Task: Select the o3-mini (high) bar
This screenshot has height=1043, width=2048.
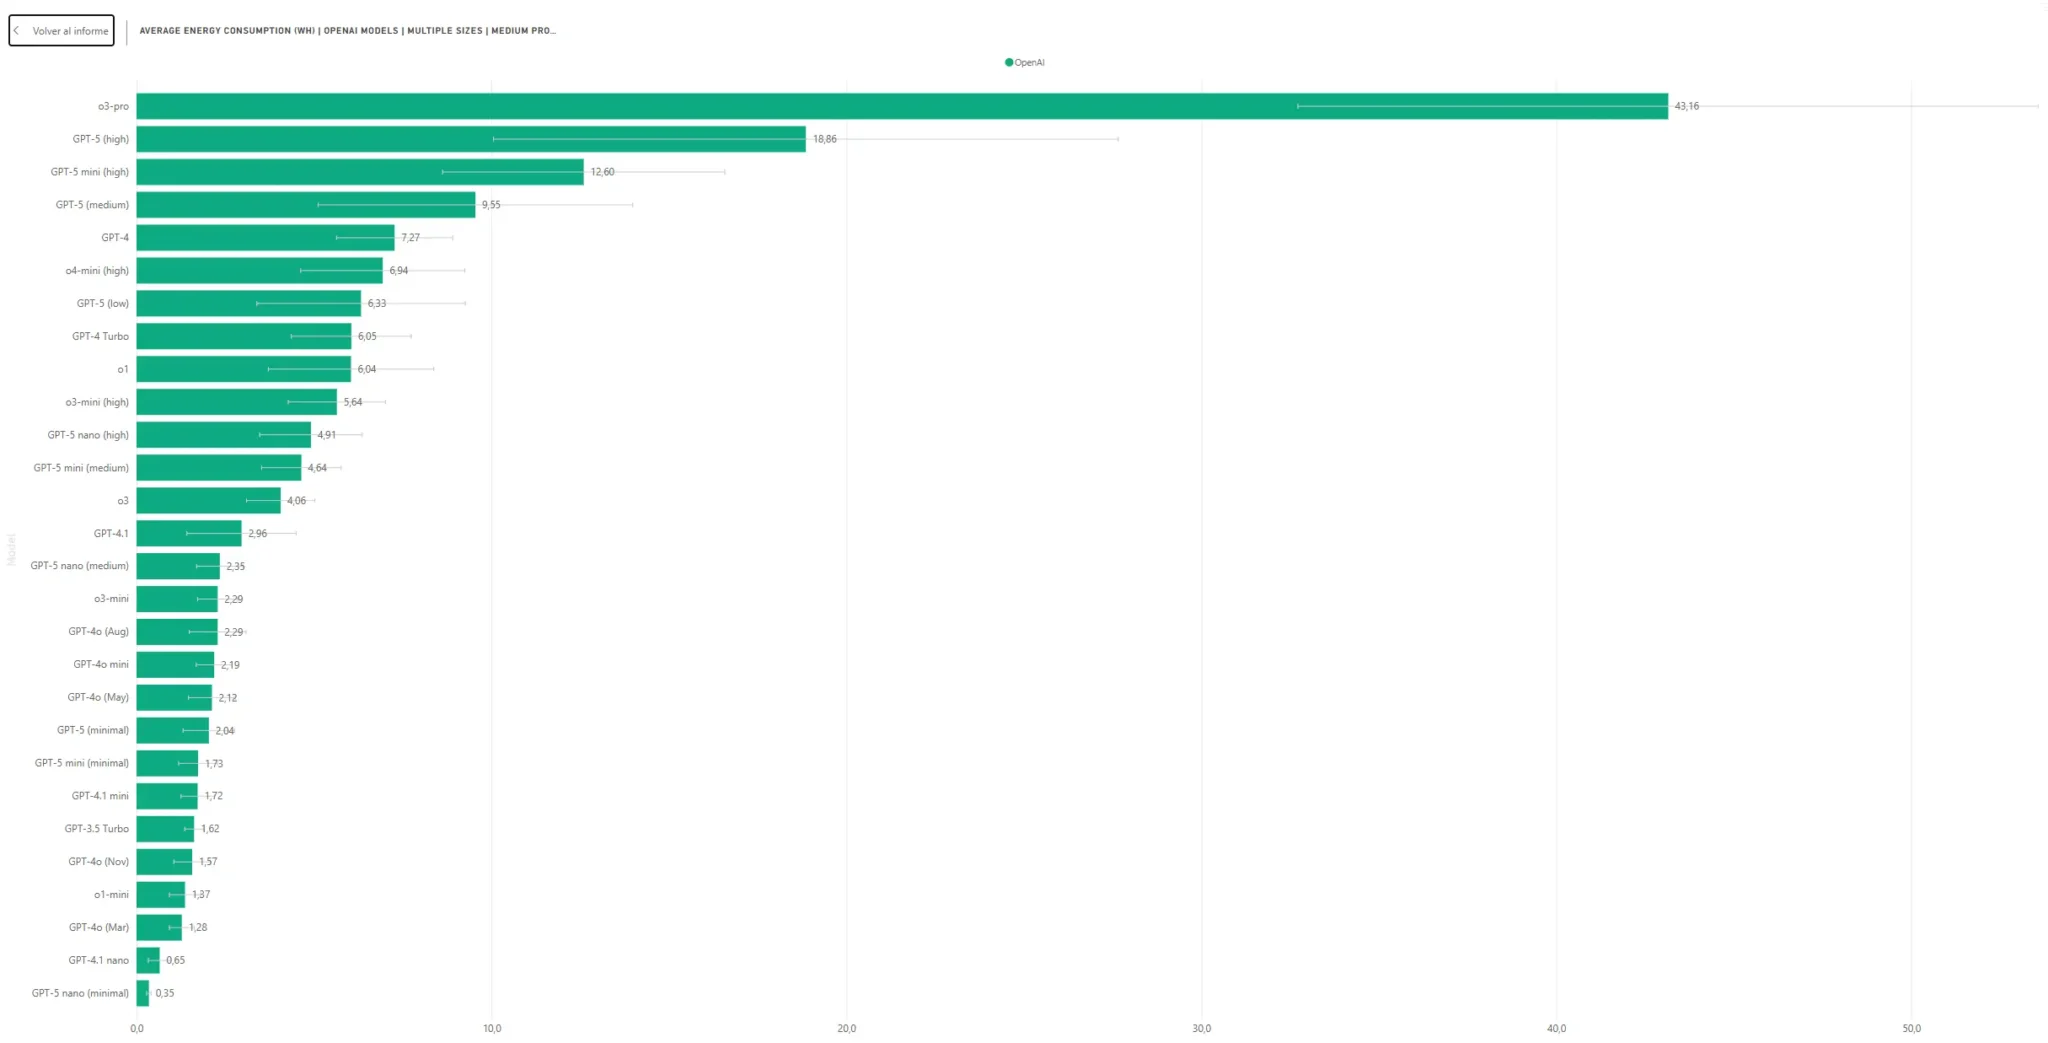Action: tap(237, 402)
